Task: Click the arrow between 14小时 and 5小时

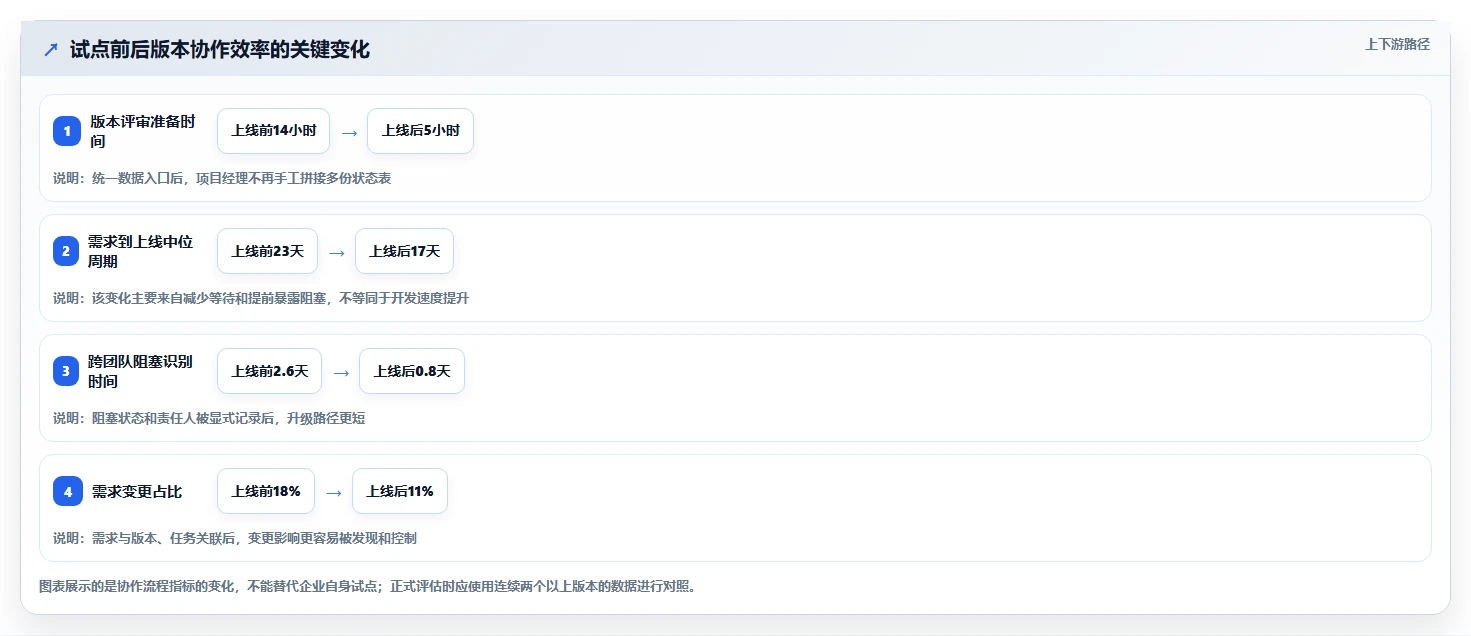Action: [349, 132]
